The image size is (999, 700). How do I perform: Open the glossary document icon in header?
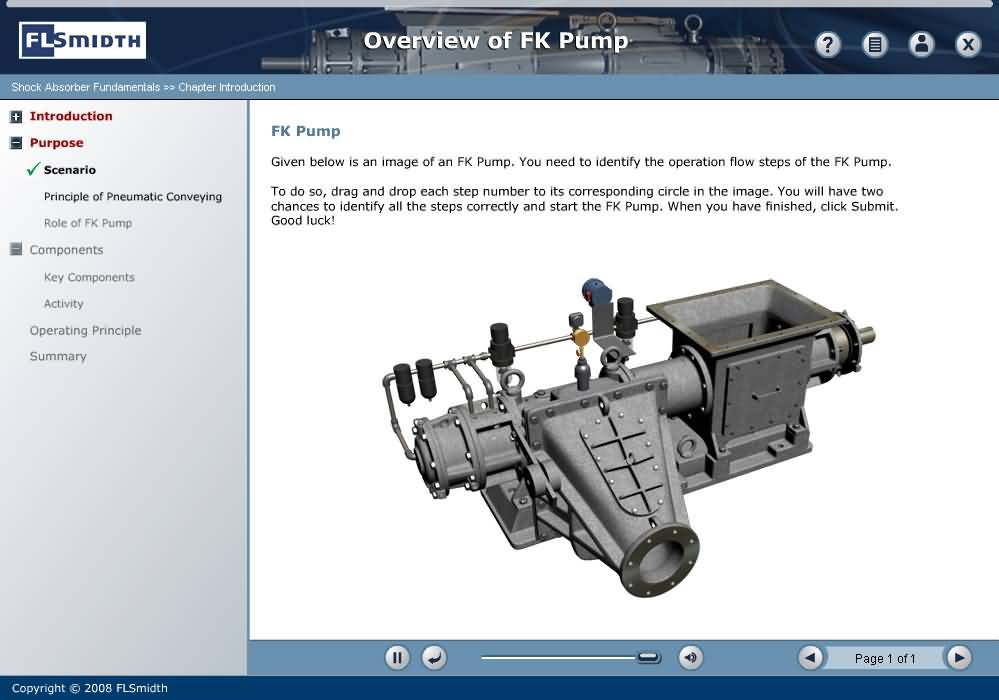tap(875, 44)
